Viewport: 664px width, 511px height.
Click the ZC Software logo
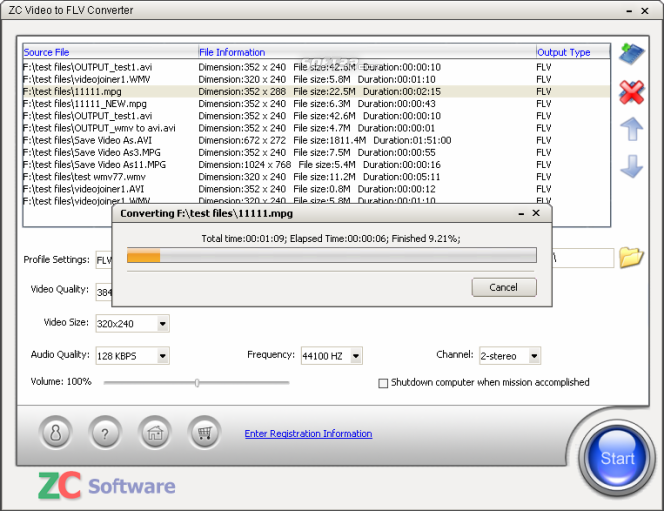click(x=107, y=486)
